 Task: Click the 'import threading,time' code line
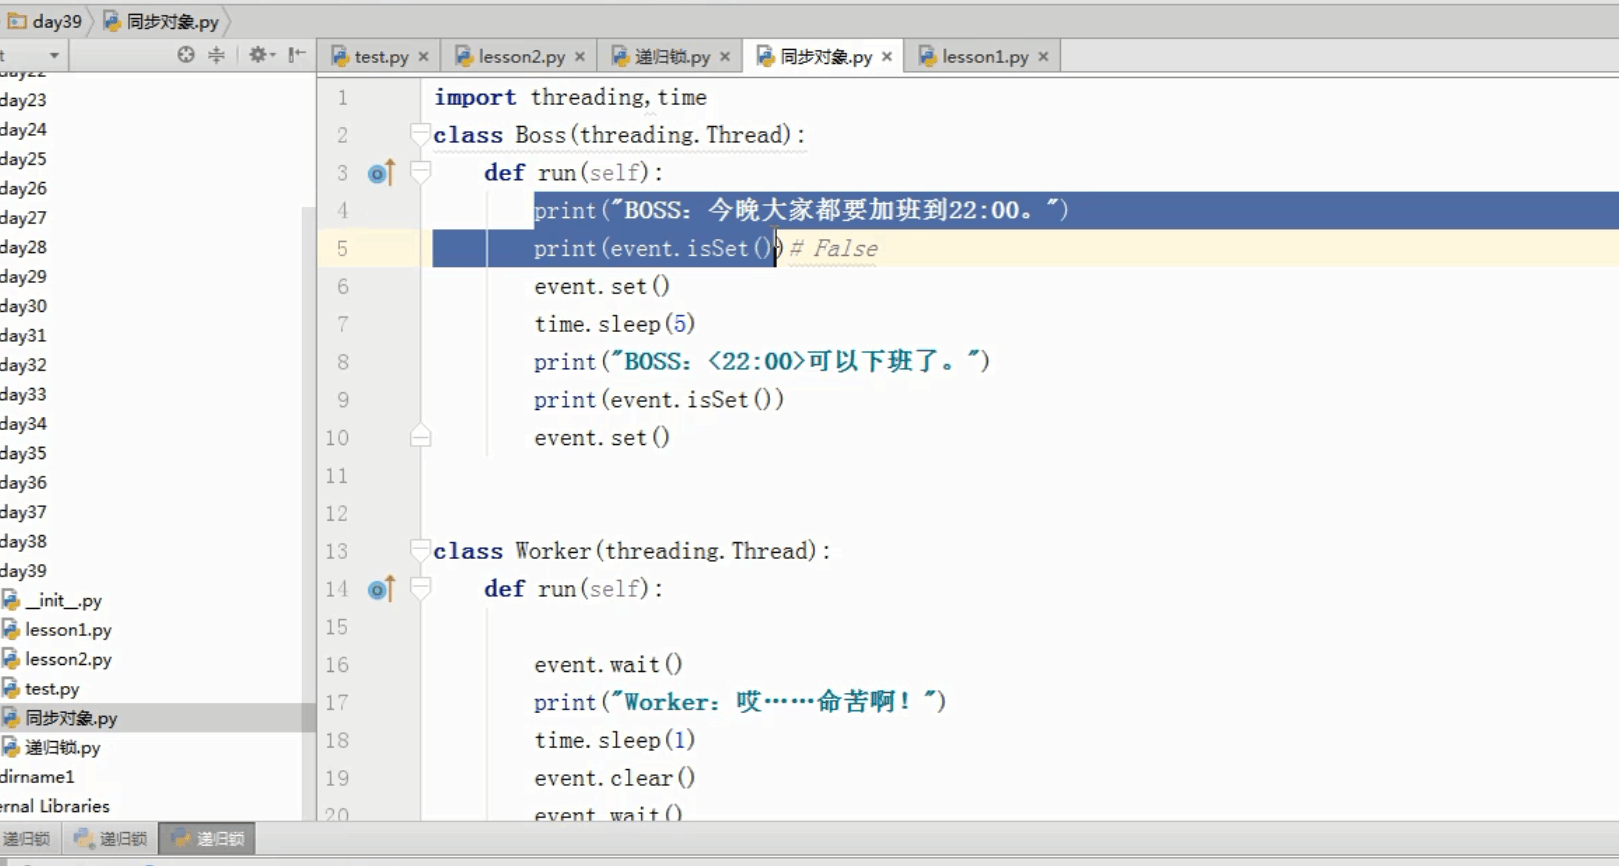pyautogui.click(x=570, y=97)
